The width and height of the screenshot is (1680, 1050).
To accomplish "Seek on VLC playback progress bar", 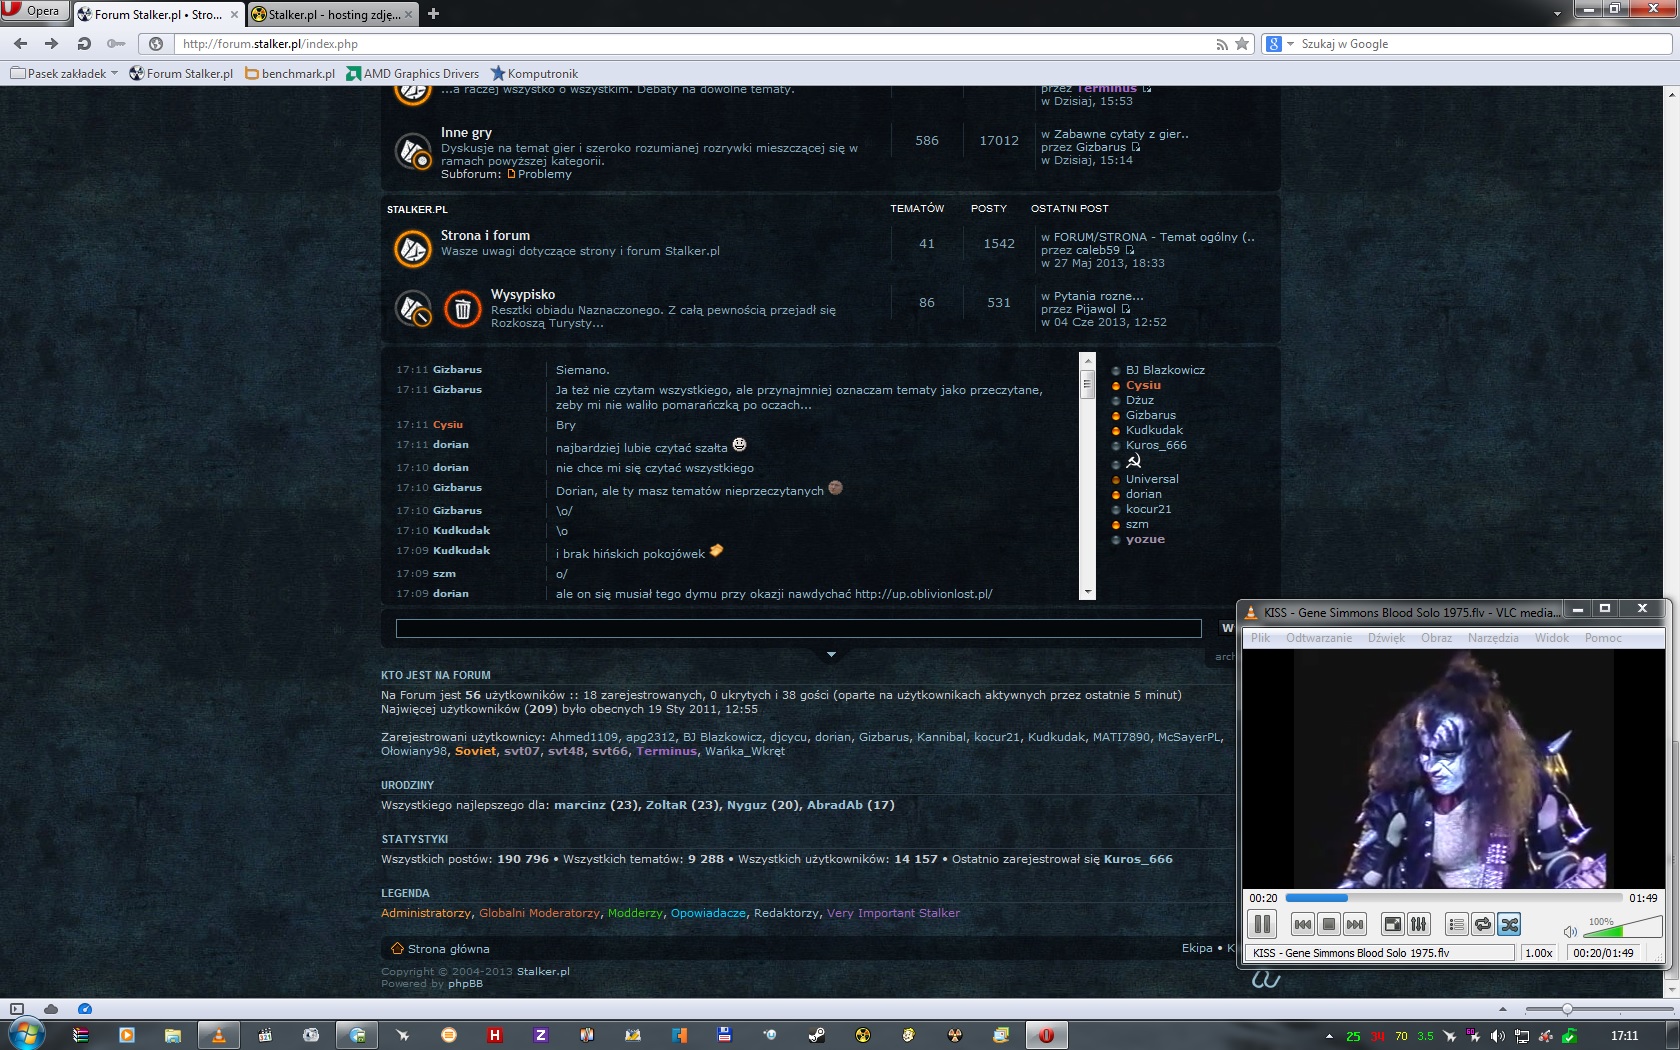I will point(1454,898).
